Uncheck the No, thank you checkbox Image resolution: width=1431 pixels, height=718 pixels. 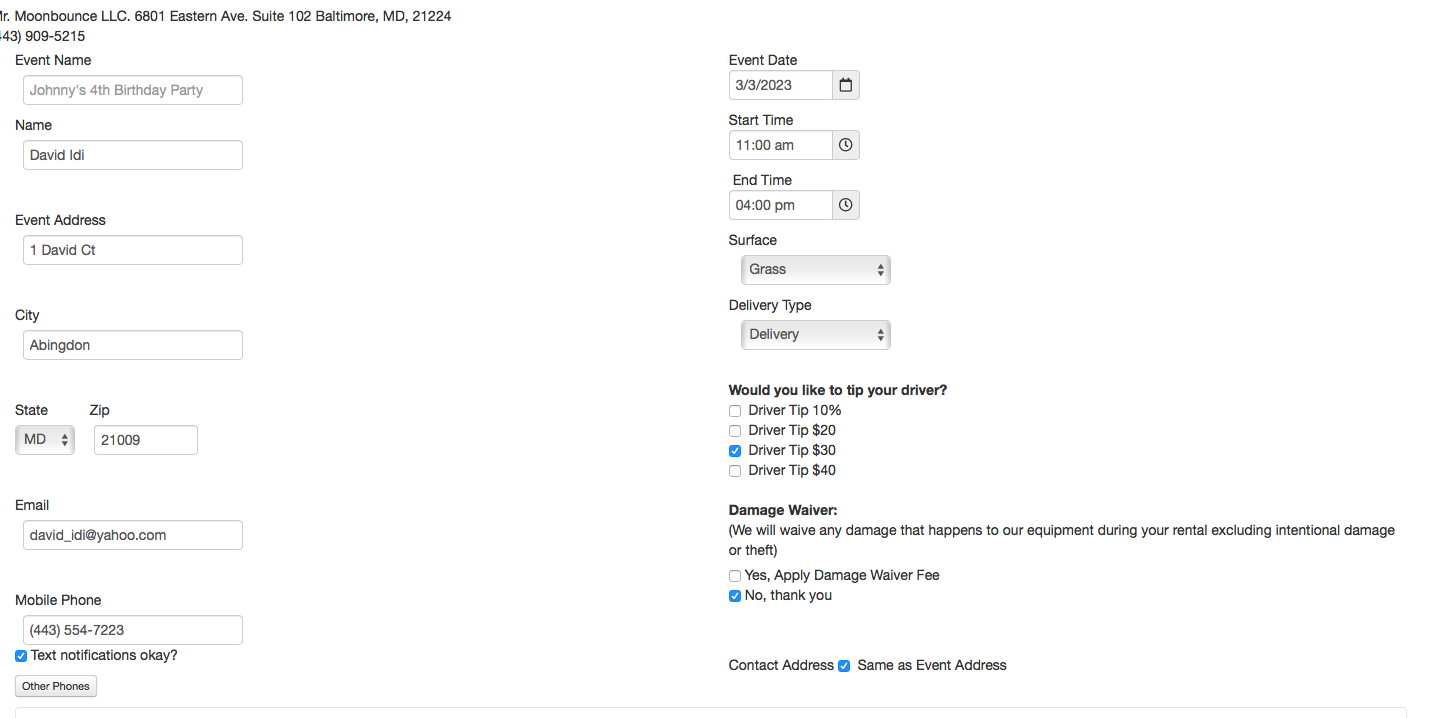(735, 596)
